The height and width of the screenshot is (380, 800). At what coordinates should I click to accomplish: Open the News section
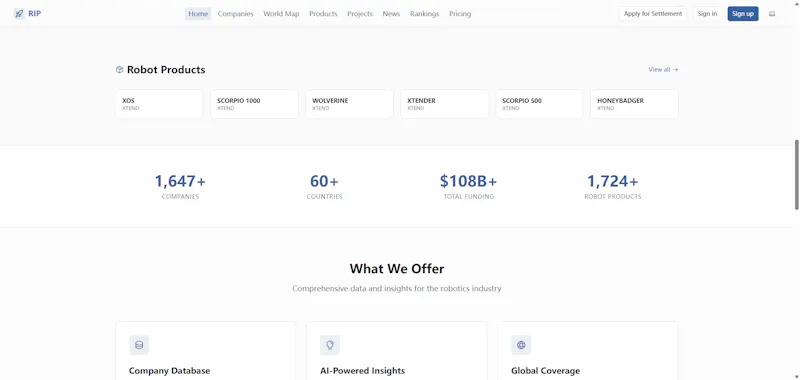pyautogui.click(x=391, y=14)
